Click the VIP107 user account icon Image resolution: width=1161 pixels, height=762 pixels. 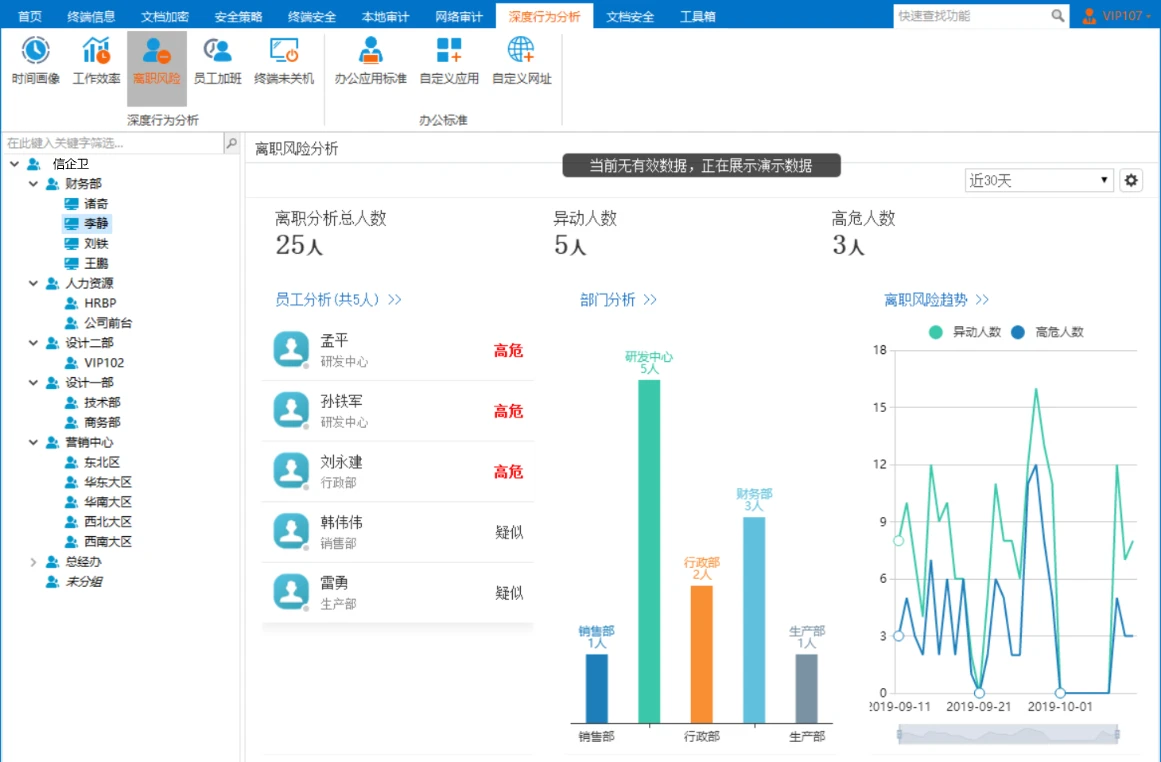coord(1089,16)
